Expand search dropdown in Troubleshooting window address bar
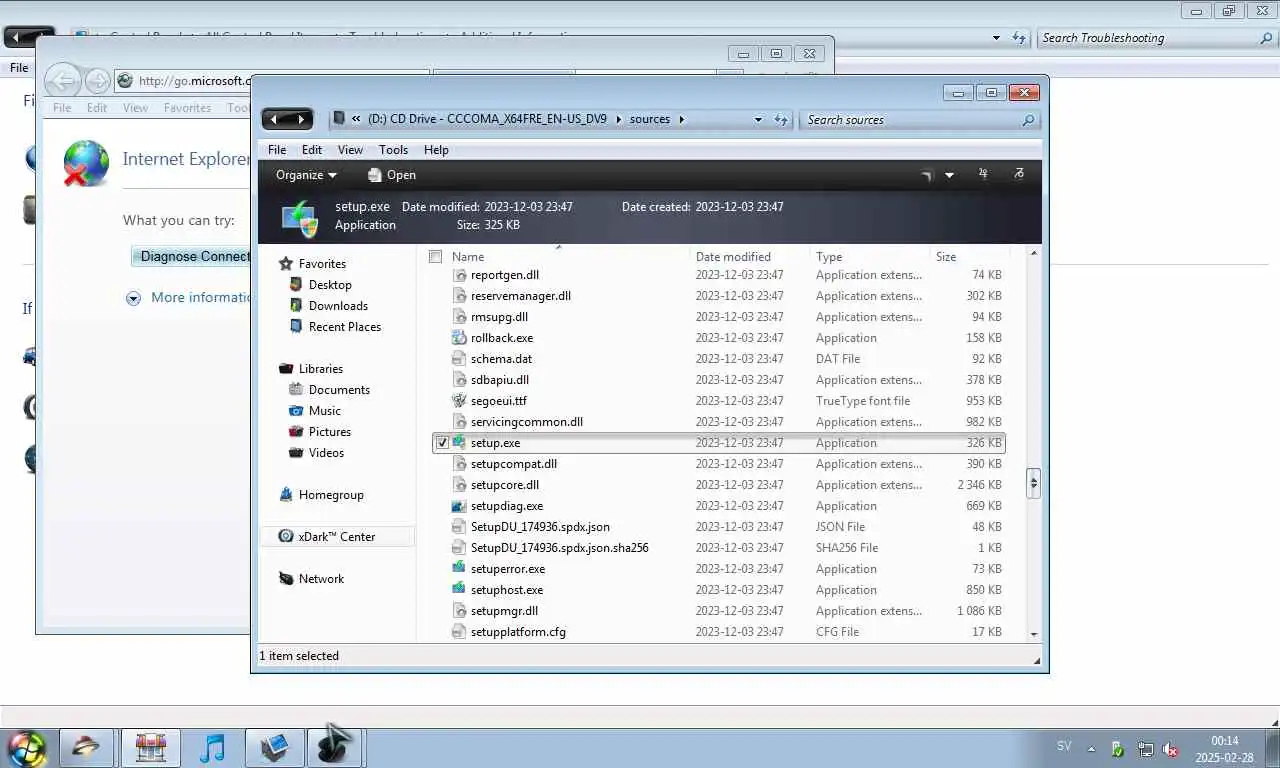This screenshot has width=1280, height=768. point(996,38)
